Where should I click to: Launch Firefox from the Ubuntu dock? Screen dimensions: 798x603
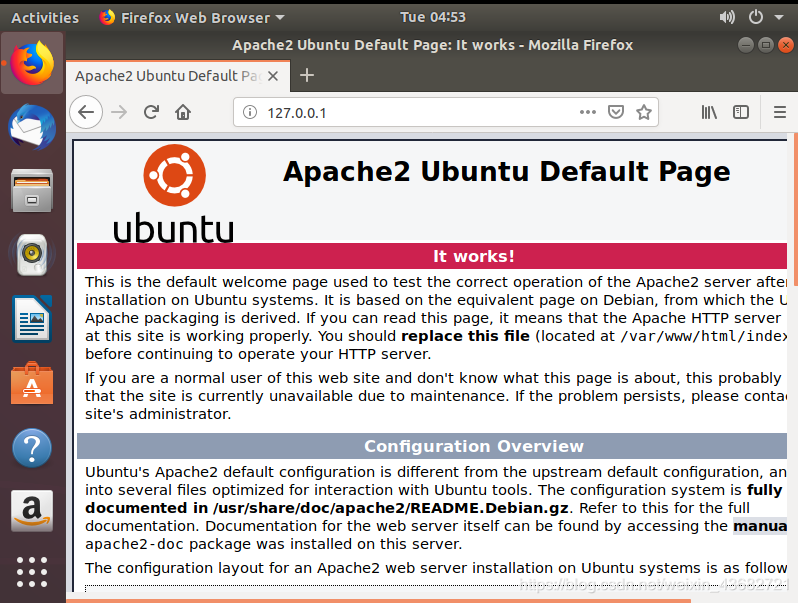pos(32,63)
